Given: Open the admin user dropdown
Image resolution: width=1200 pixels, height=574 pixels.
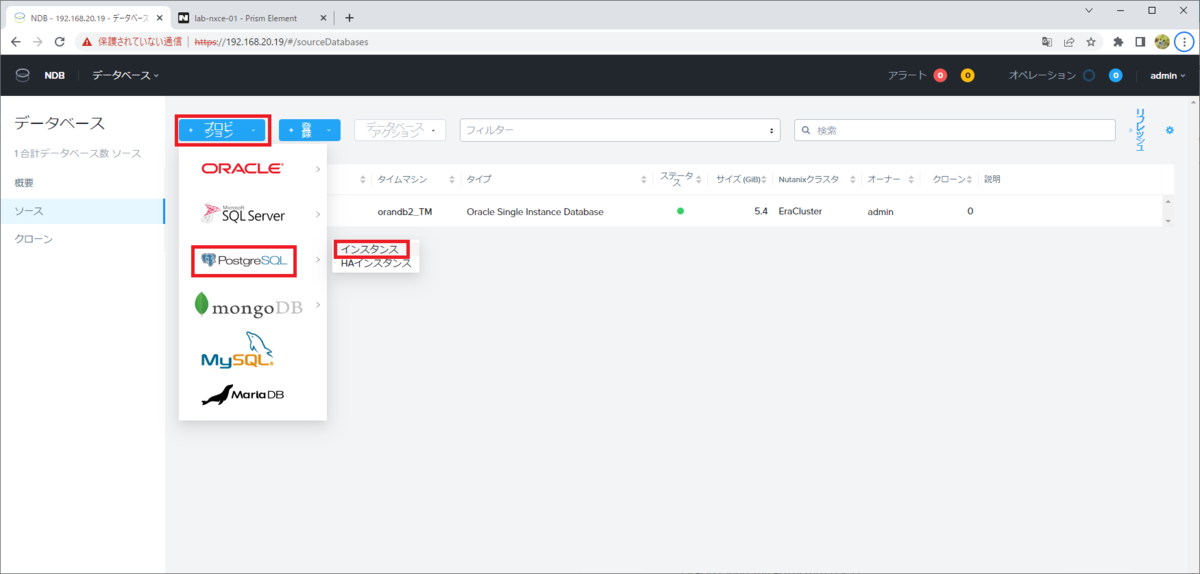Looking at the screenshot, I should tap(1167, 75).
